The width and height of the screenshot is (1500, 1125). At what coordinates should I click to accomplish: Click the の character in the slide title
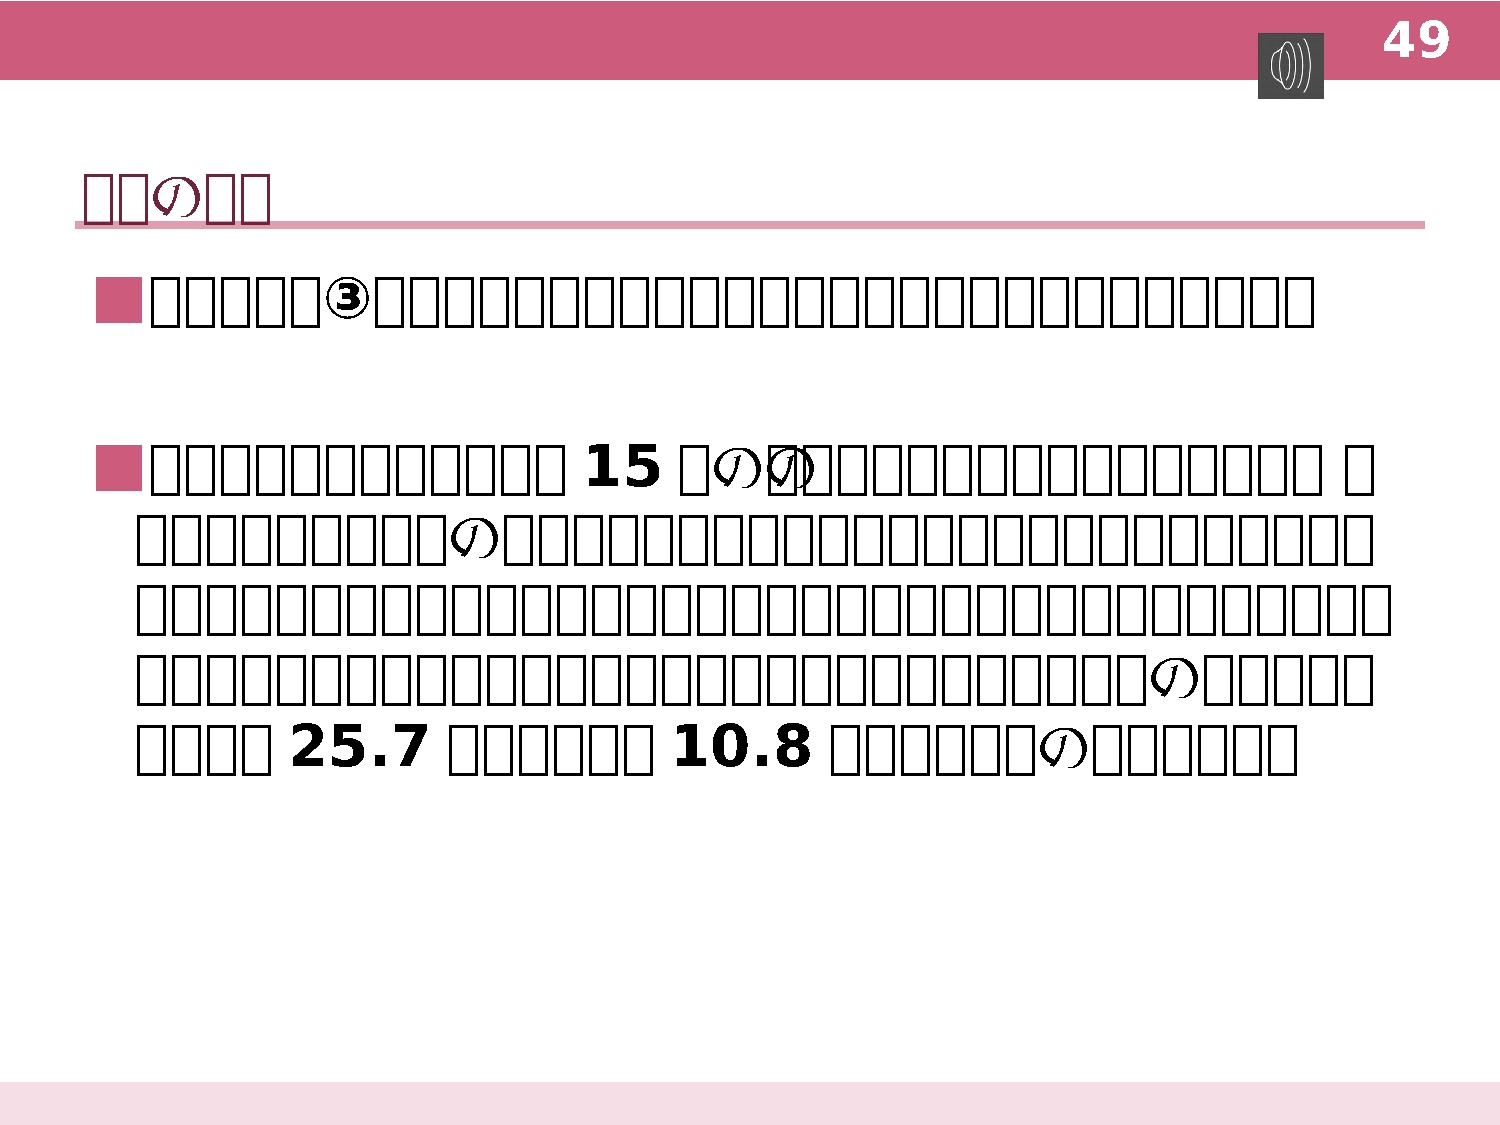click(x=177, y=198)
